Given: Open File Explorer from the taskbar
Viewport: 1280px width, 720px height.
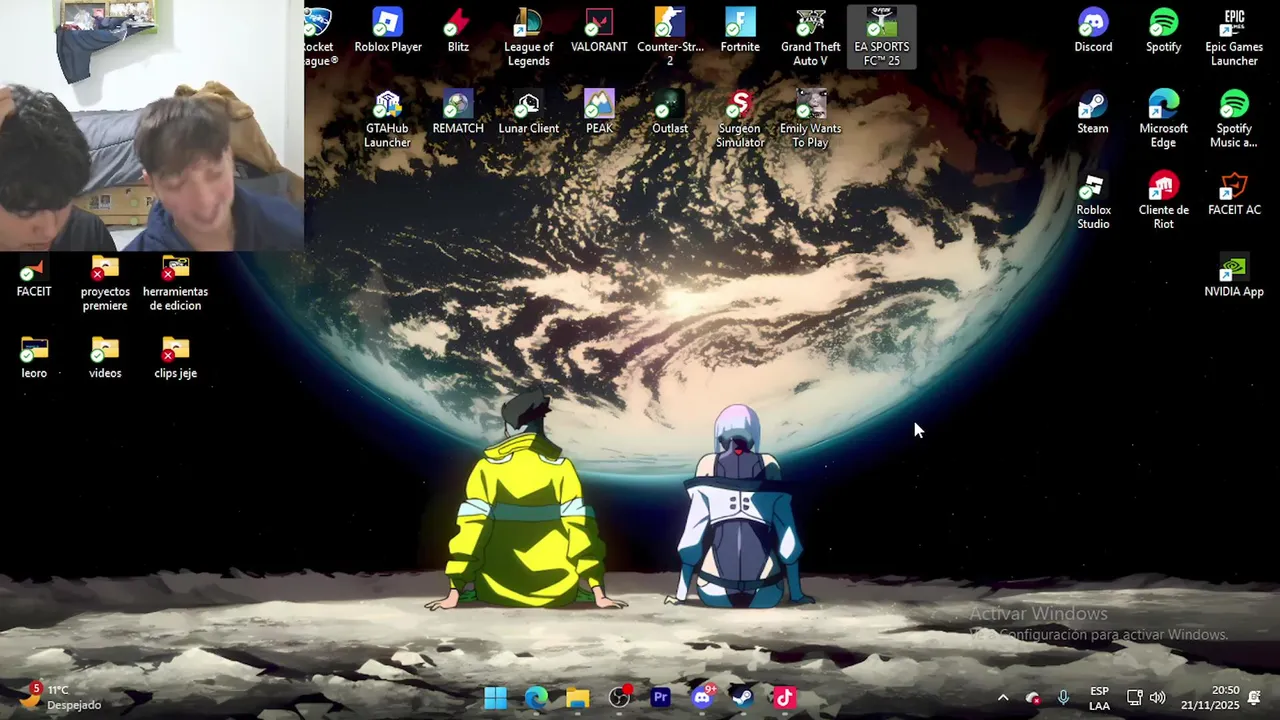Looking at the screenshot, I should (578, 697).
